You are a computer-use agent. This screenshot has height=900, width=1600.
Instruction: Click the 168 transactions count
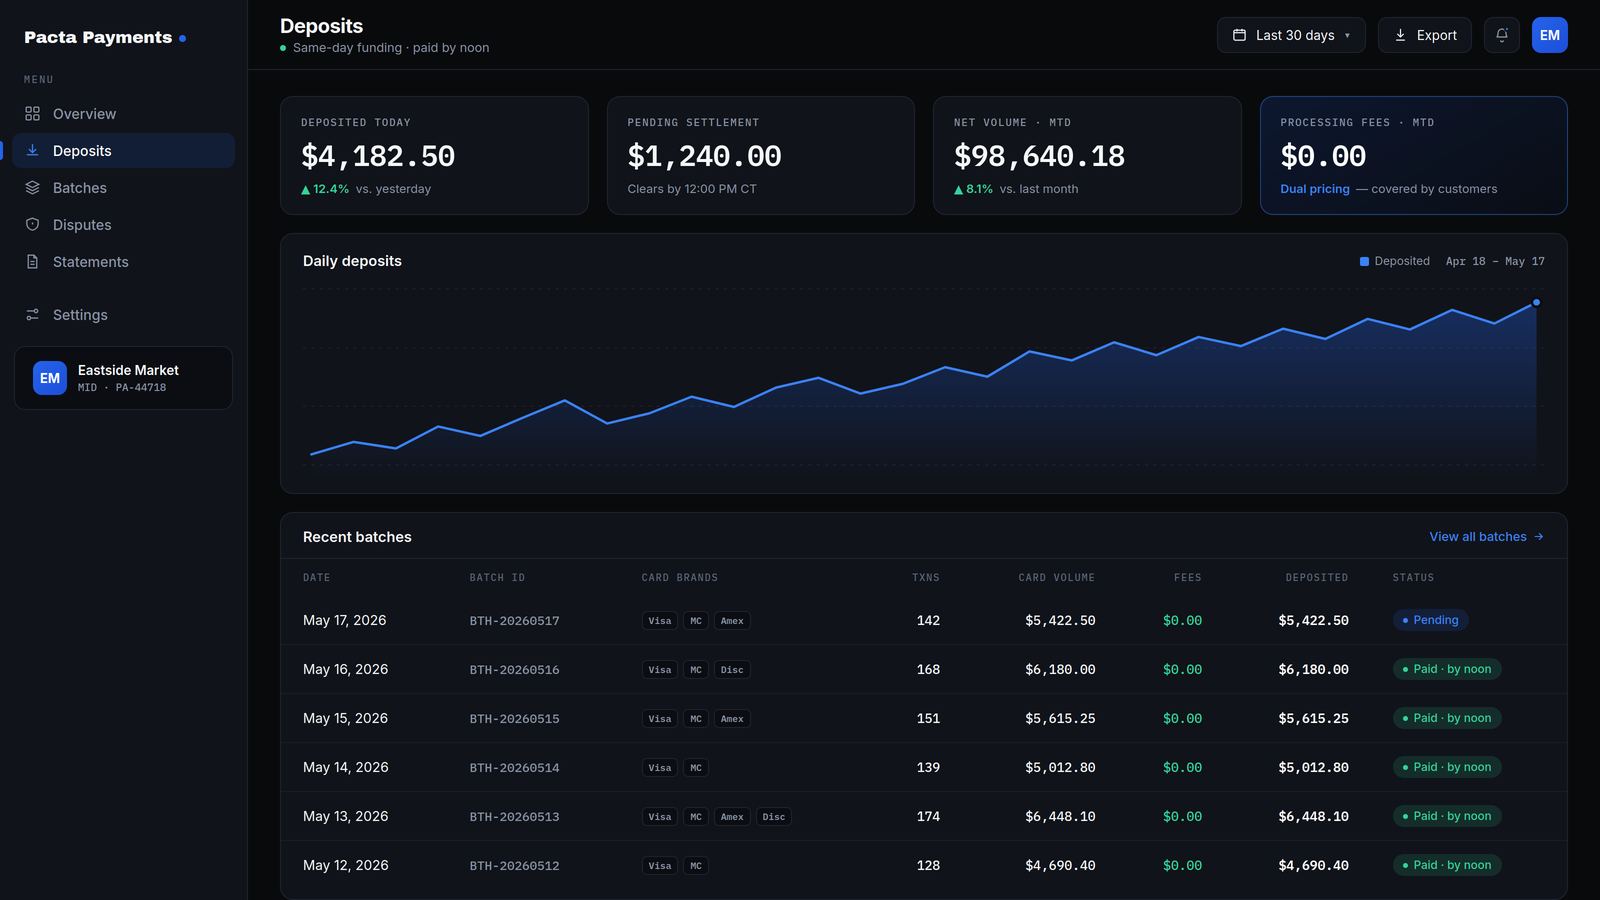pos(928,669)
